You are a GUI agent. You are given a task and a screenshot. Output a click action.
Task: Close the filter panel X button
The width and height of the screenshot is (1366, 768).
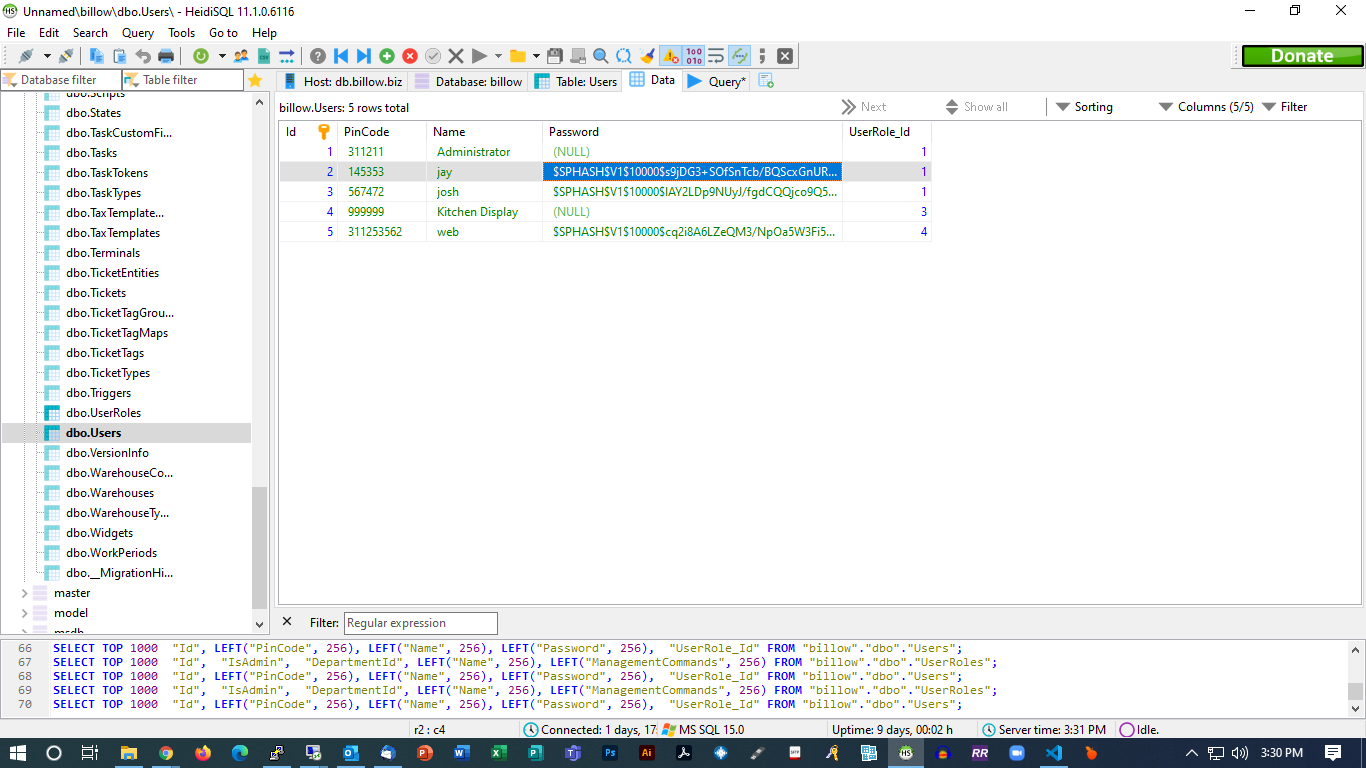(287, 621)
